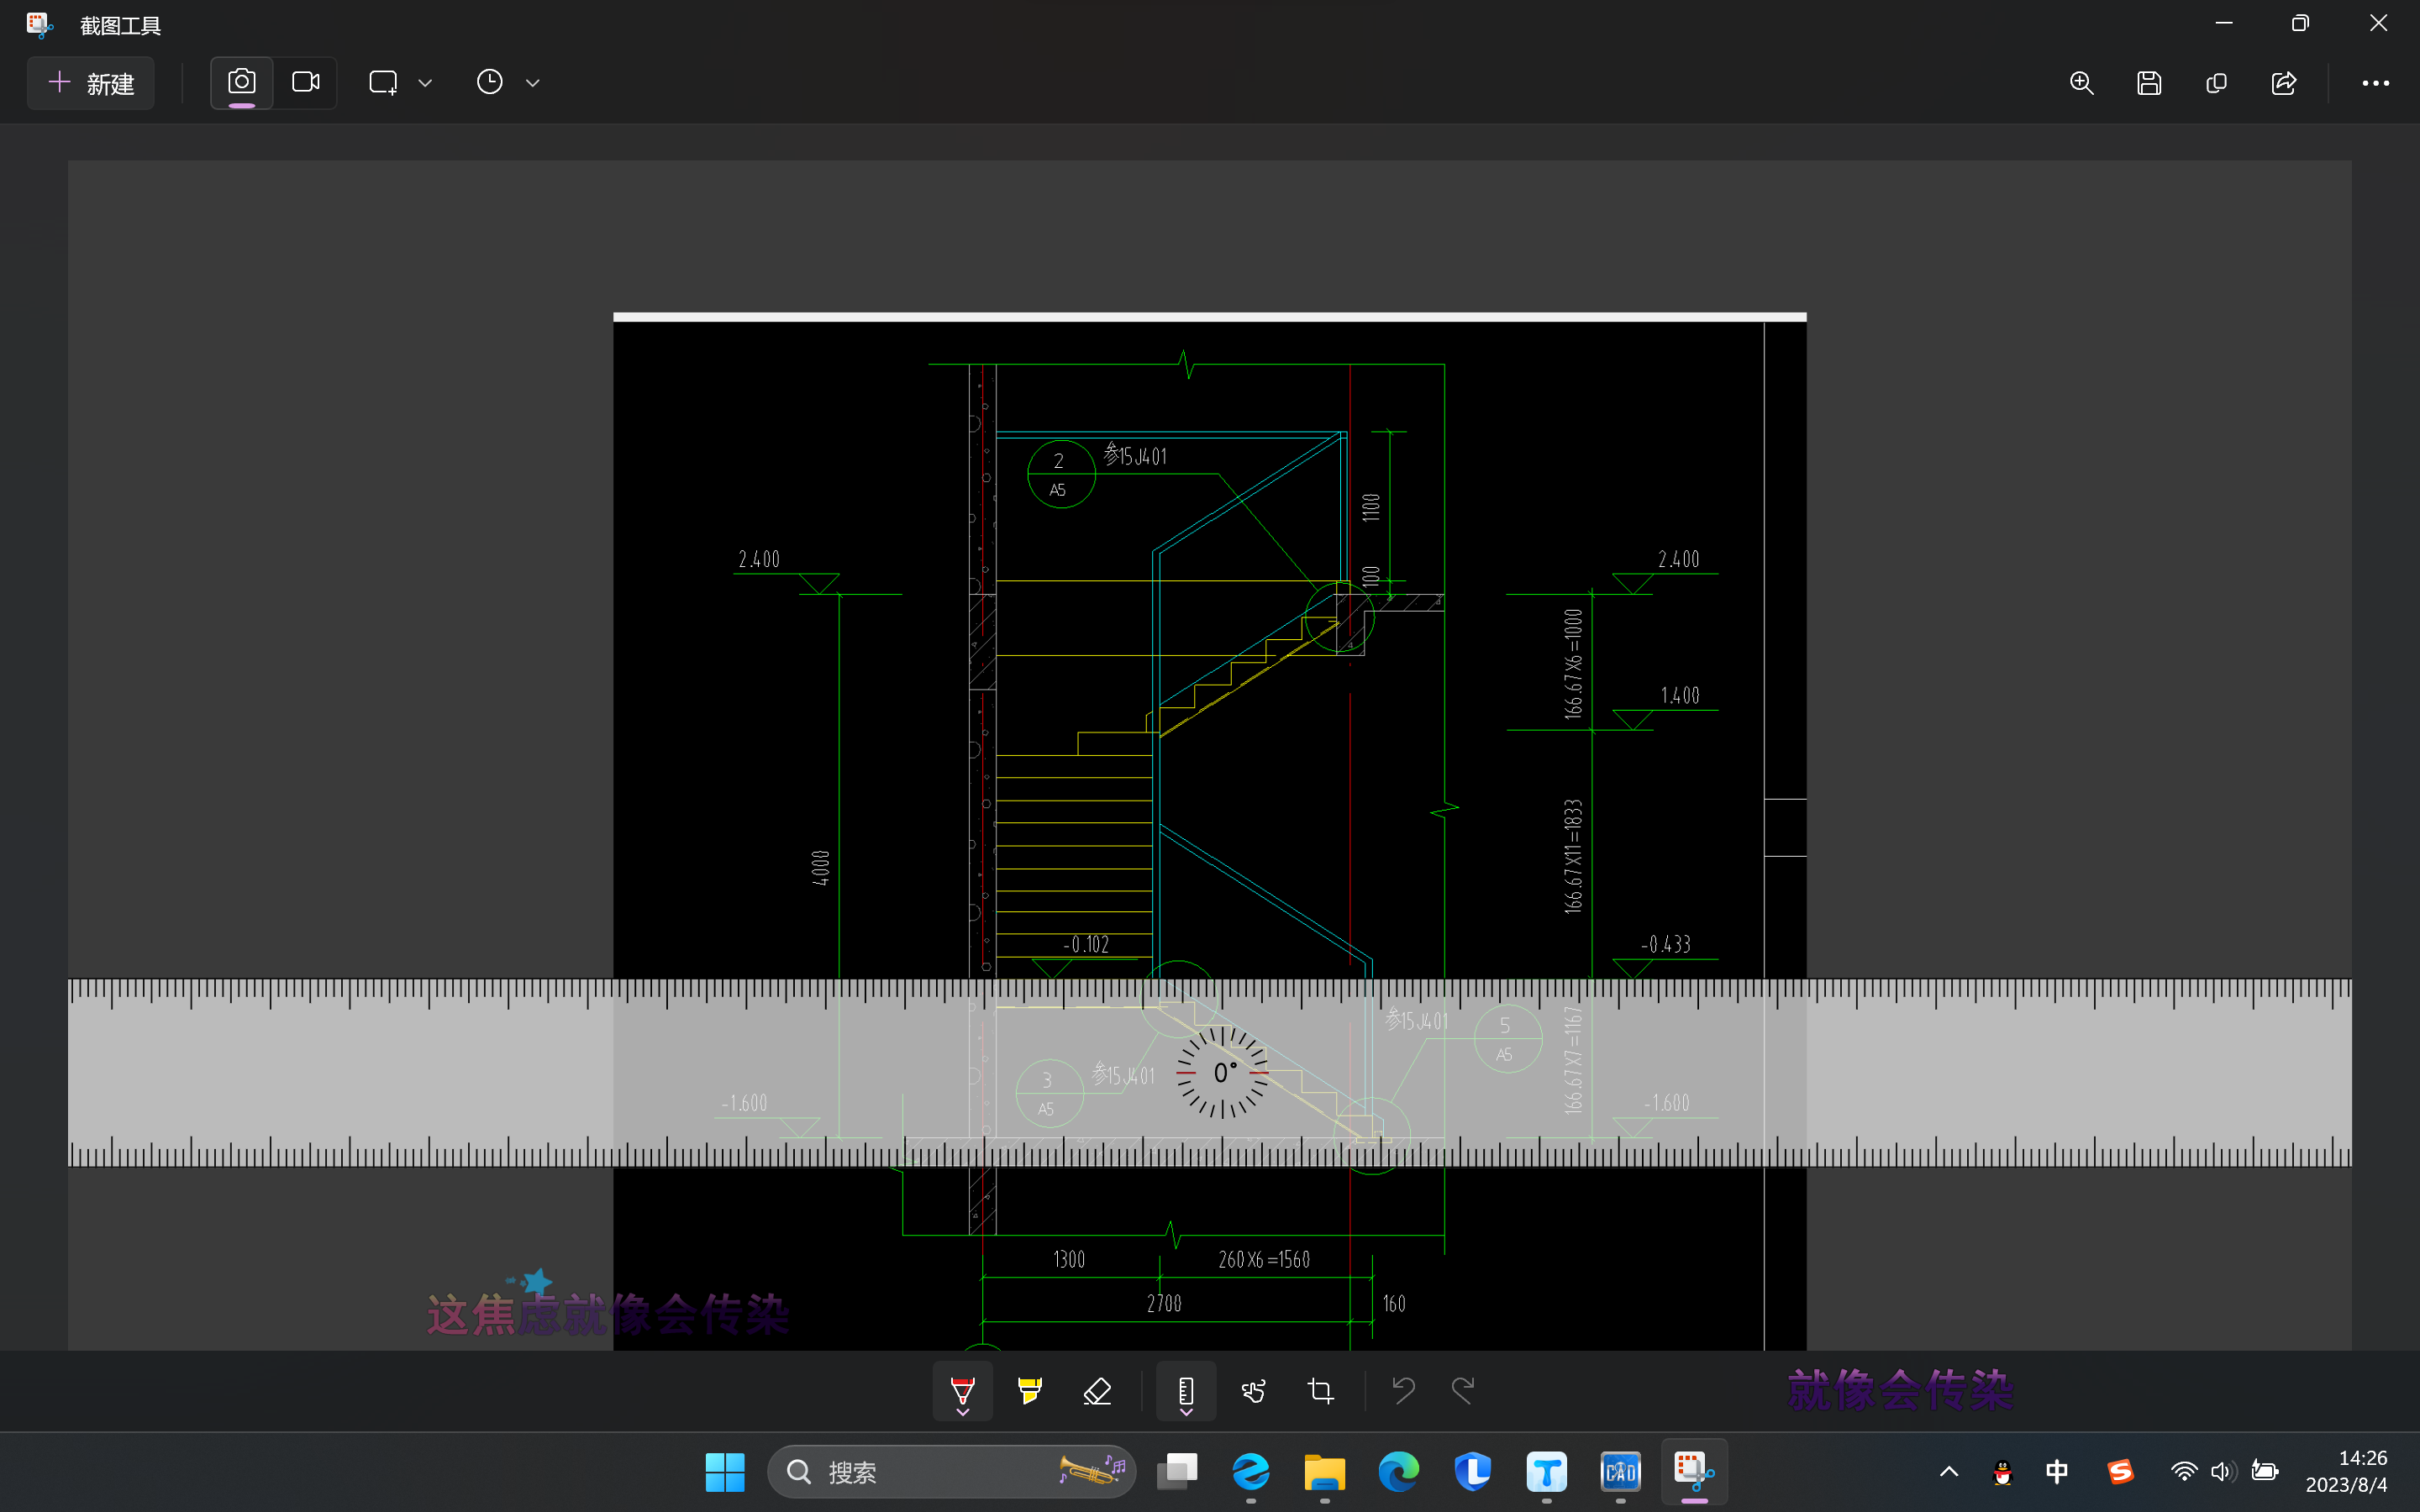Click the Snipping Tool taskbar icon

pos(1694,1472)
